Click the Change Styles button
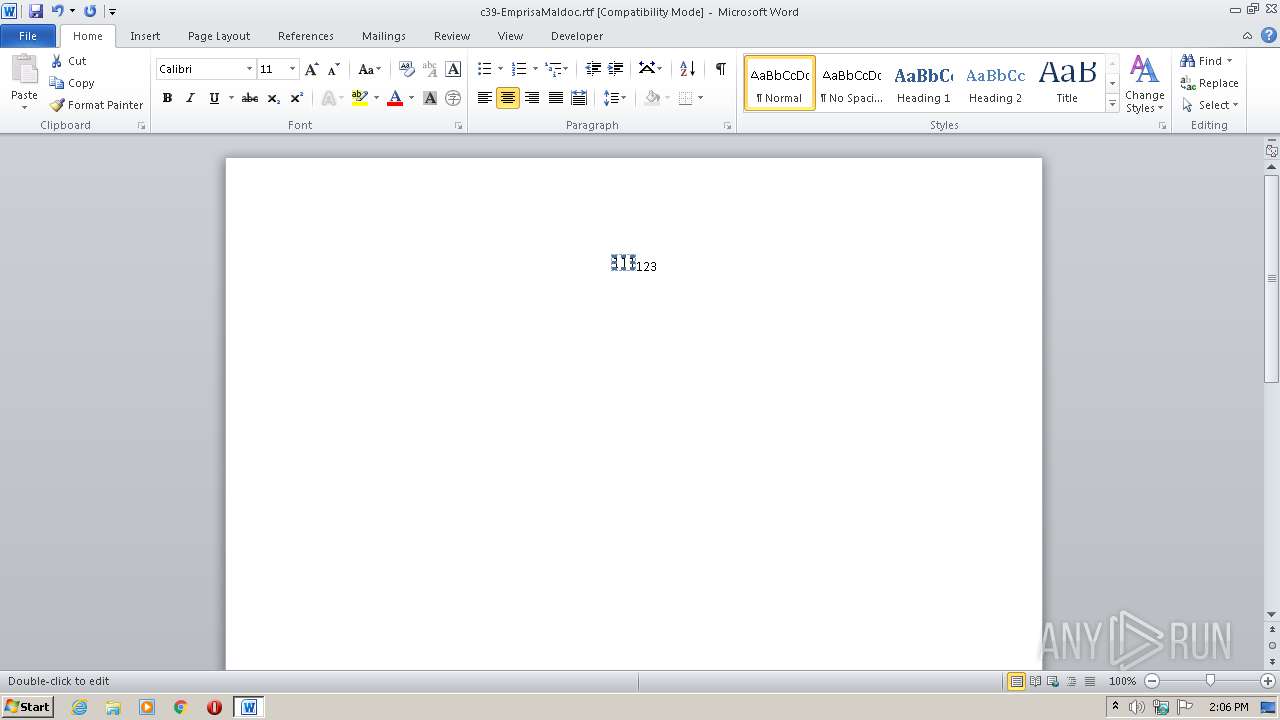 coord(1145,85)
